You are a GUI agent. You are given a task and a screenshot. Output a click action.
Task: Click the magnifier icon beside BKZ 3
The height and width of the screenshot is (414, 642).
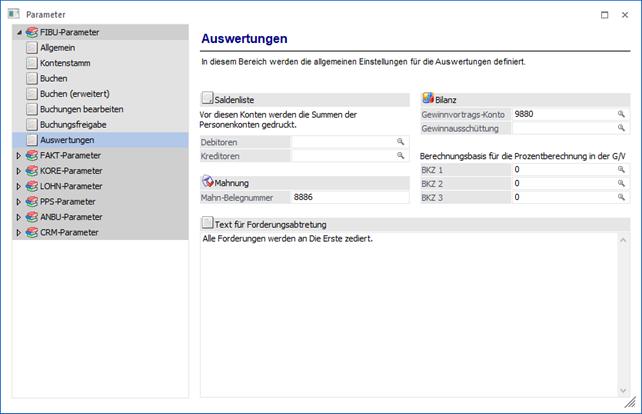(621, 198)
